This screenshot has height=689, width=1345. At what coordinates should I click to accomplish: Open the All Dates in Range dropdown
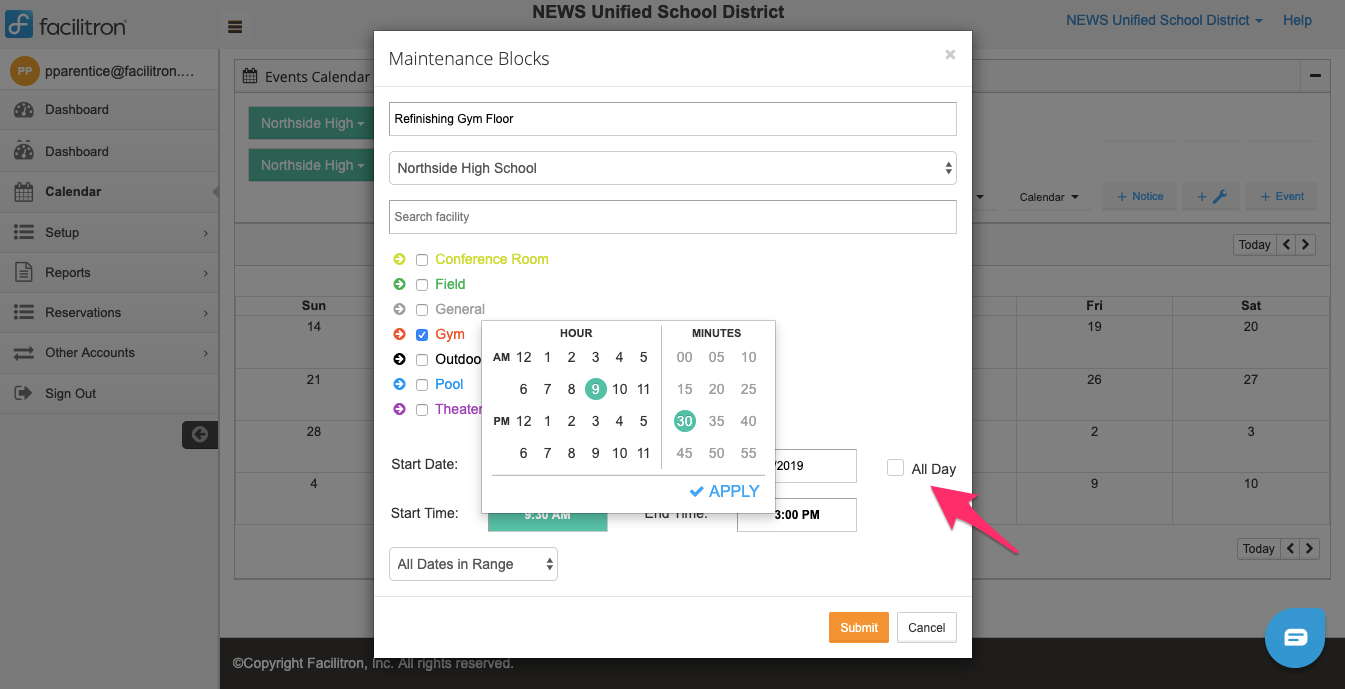coord(473,564)
